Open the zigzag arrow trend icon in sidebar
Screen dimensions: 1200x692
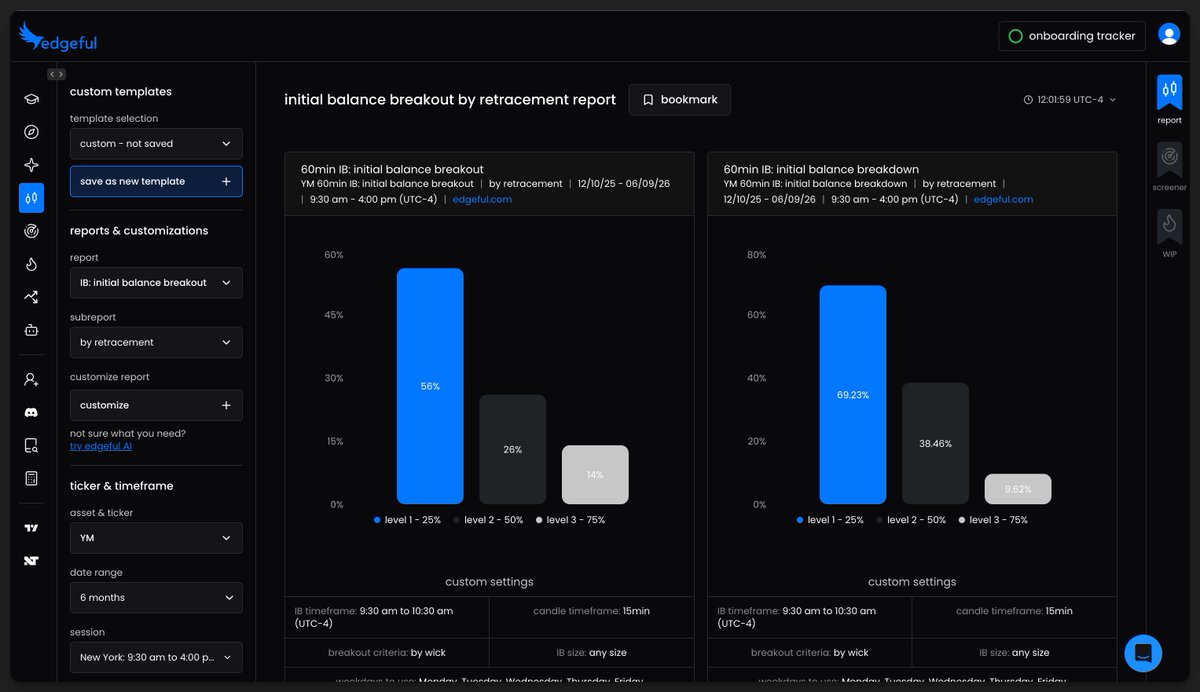31,297
